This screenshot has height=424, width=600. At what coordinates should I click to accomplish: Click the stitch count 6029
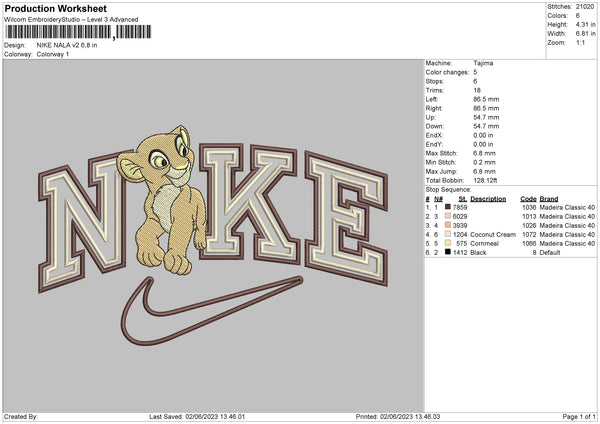(x=460, y=216)
